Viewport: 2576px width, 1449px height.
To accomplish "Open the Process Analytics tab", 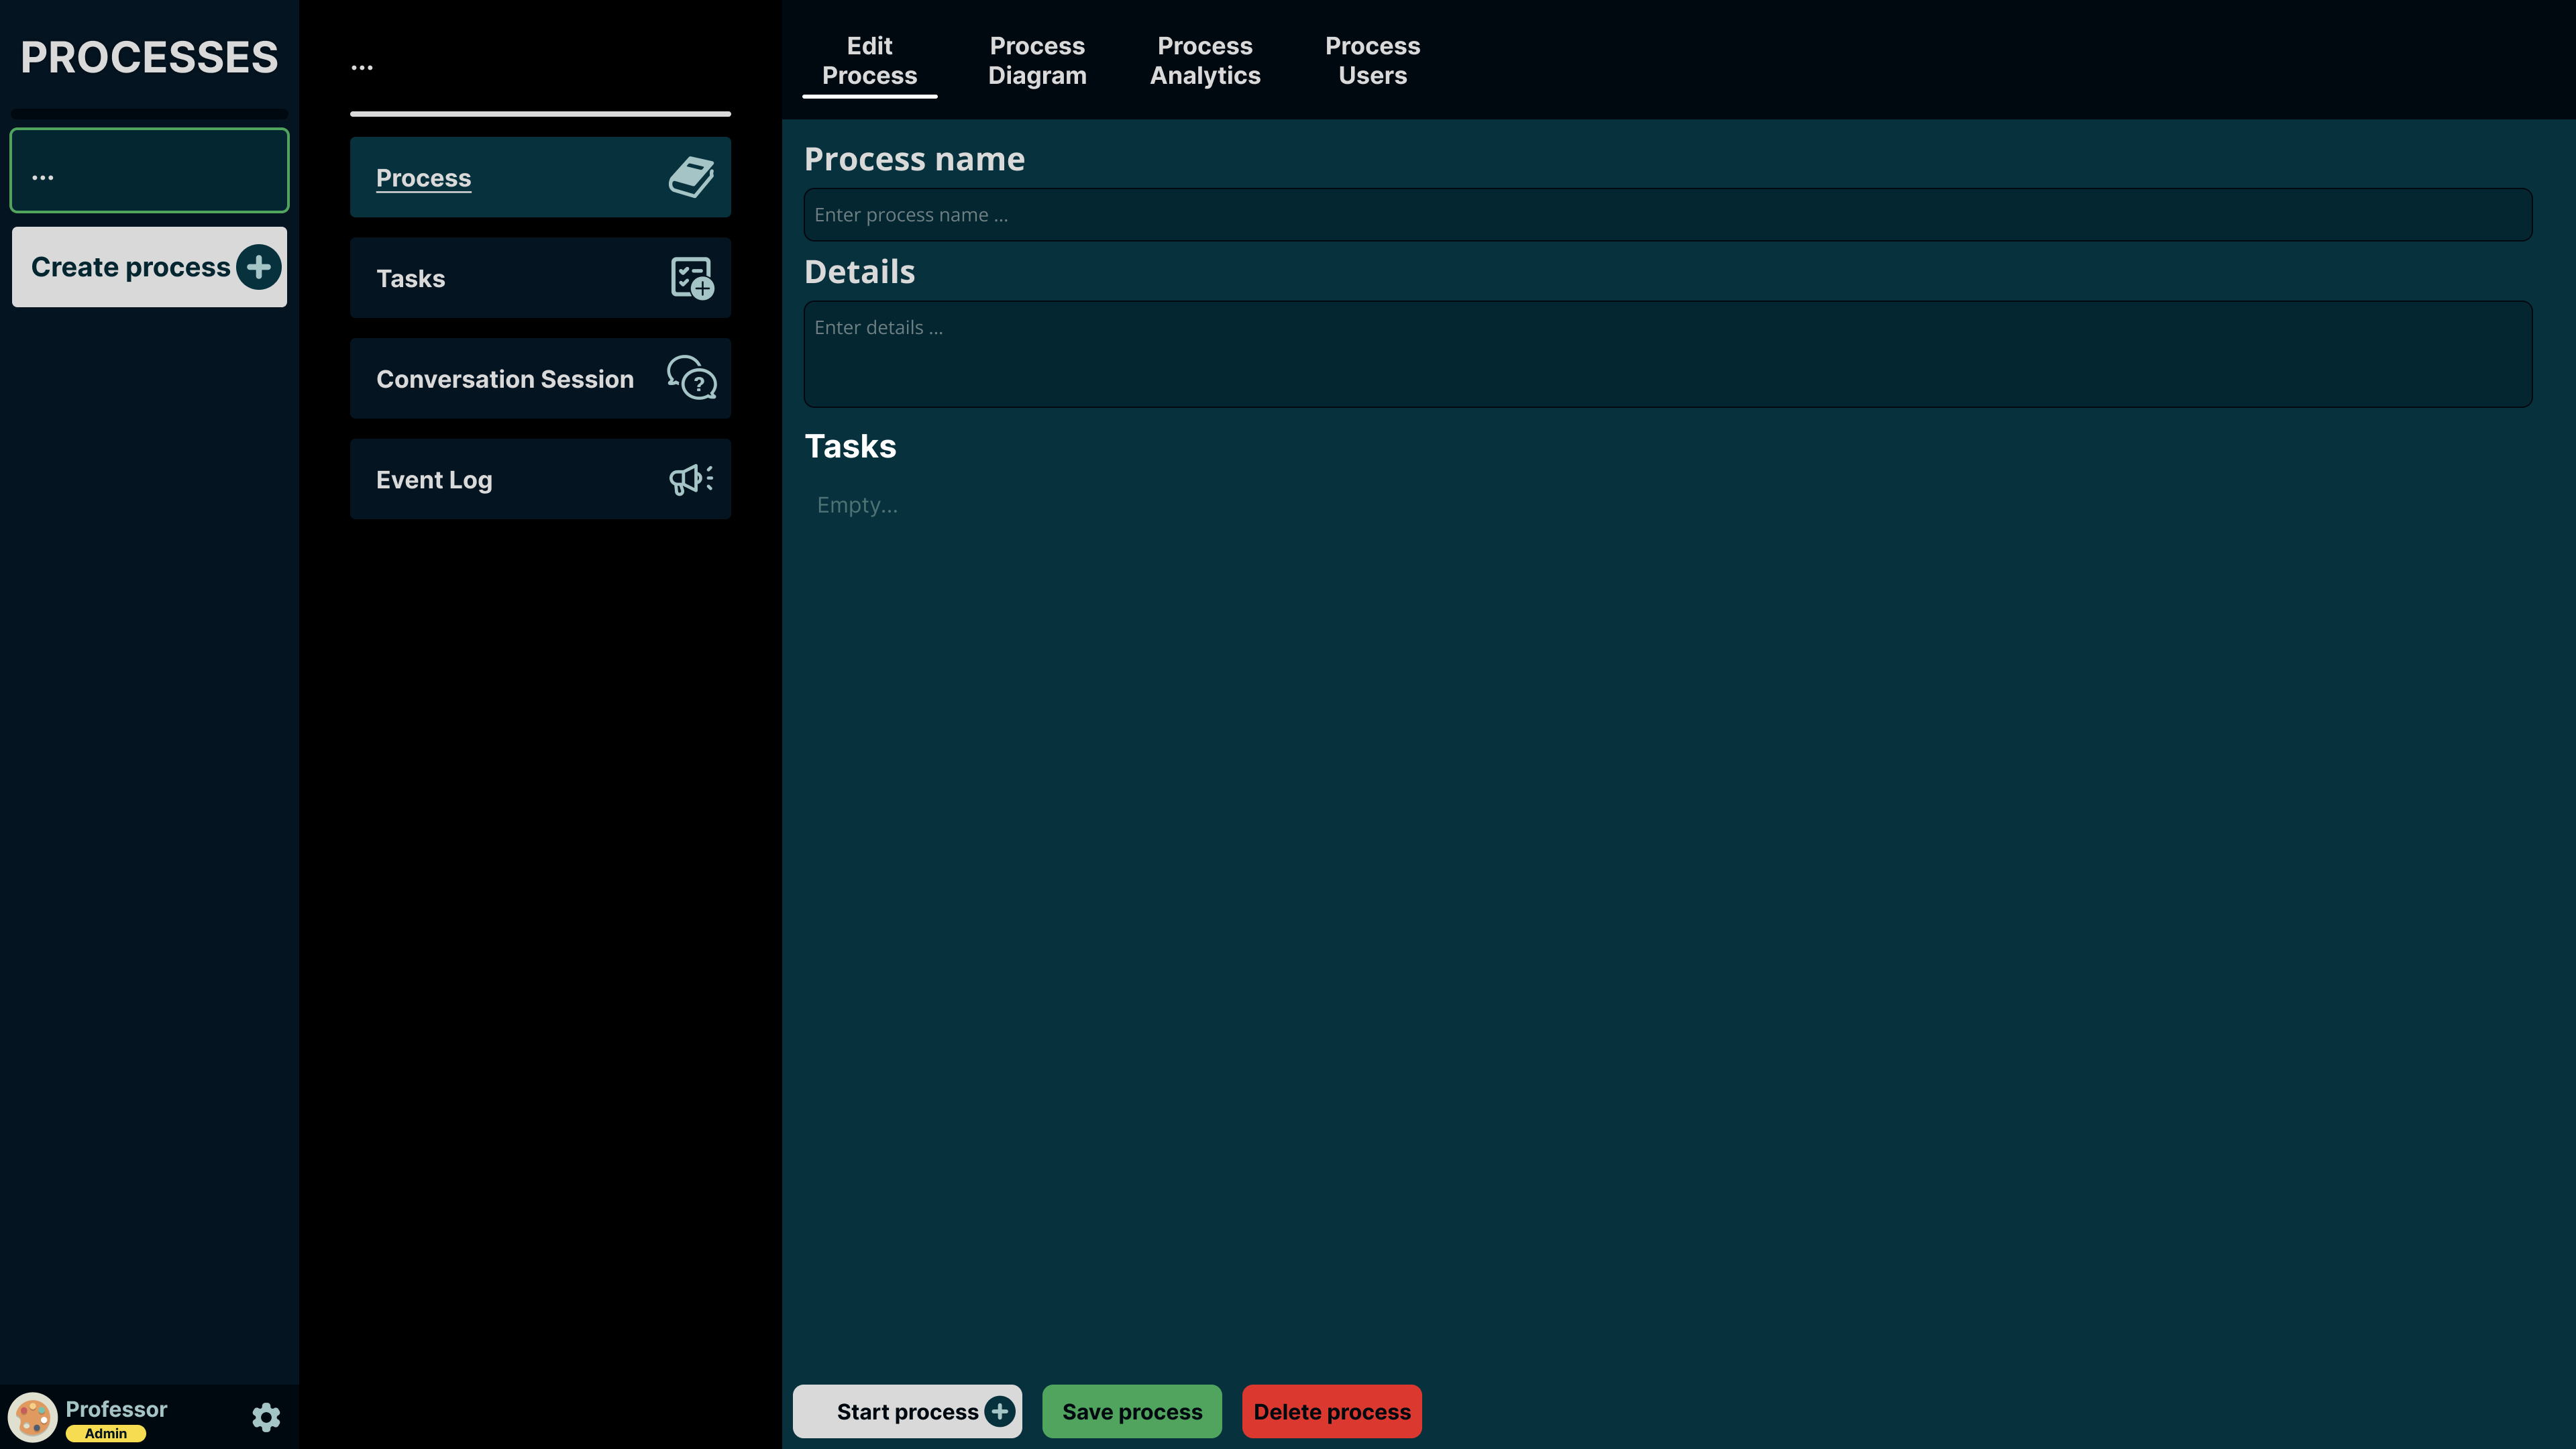I will click(x=1205, y=61).
